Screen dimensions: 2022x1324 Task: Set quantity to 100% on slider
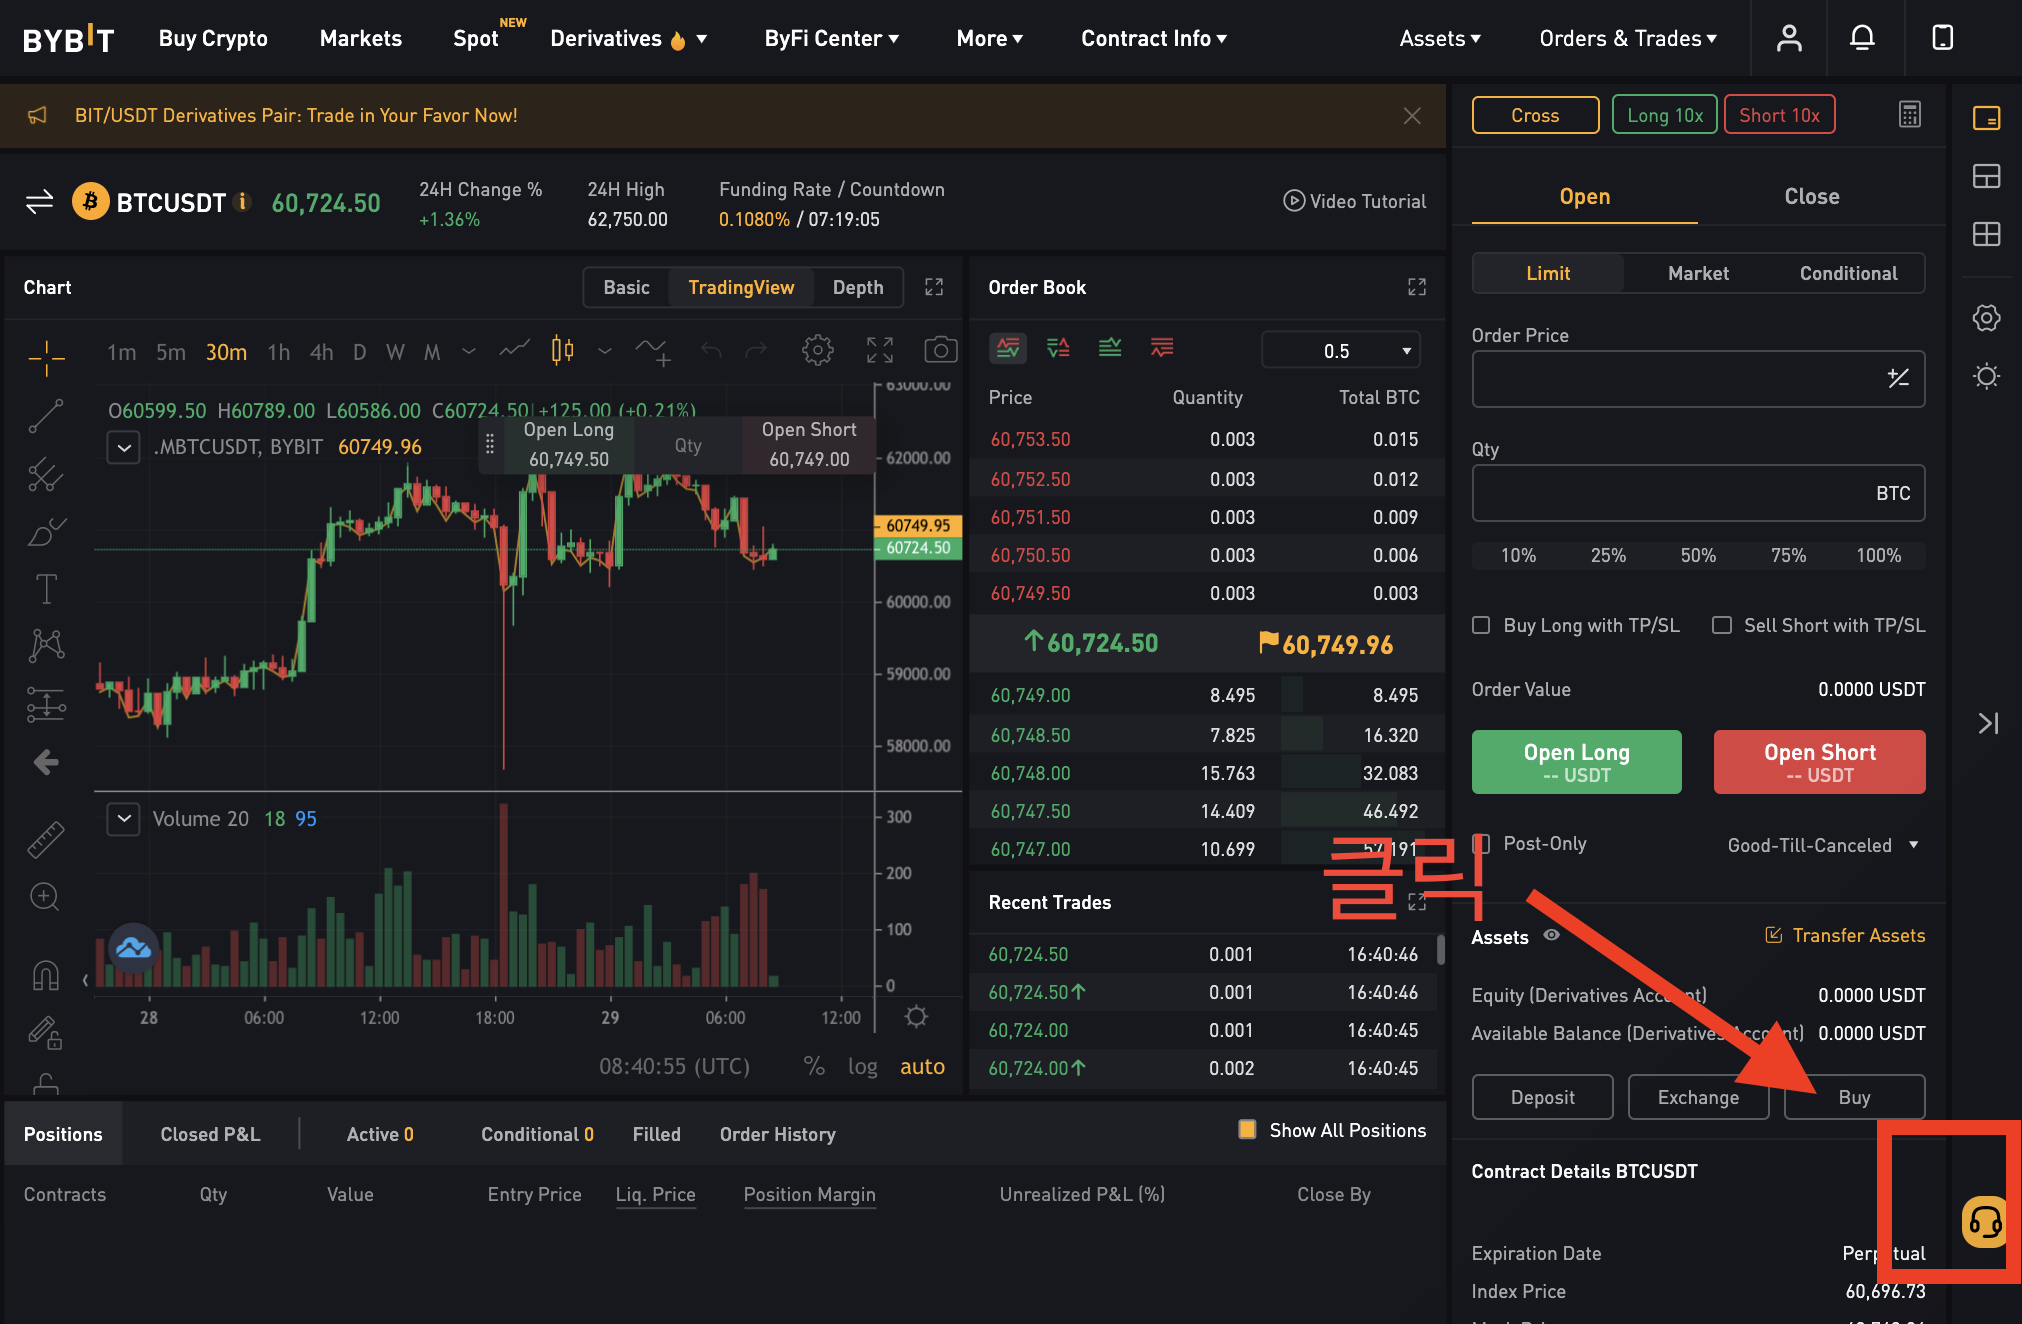coord(1878,555)
